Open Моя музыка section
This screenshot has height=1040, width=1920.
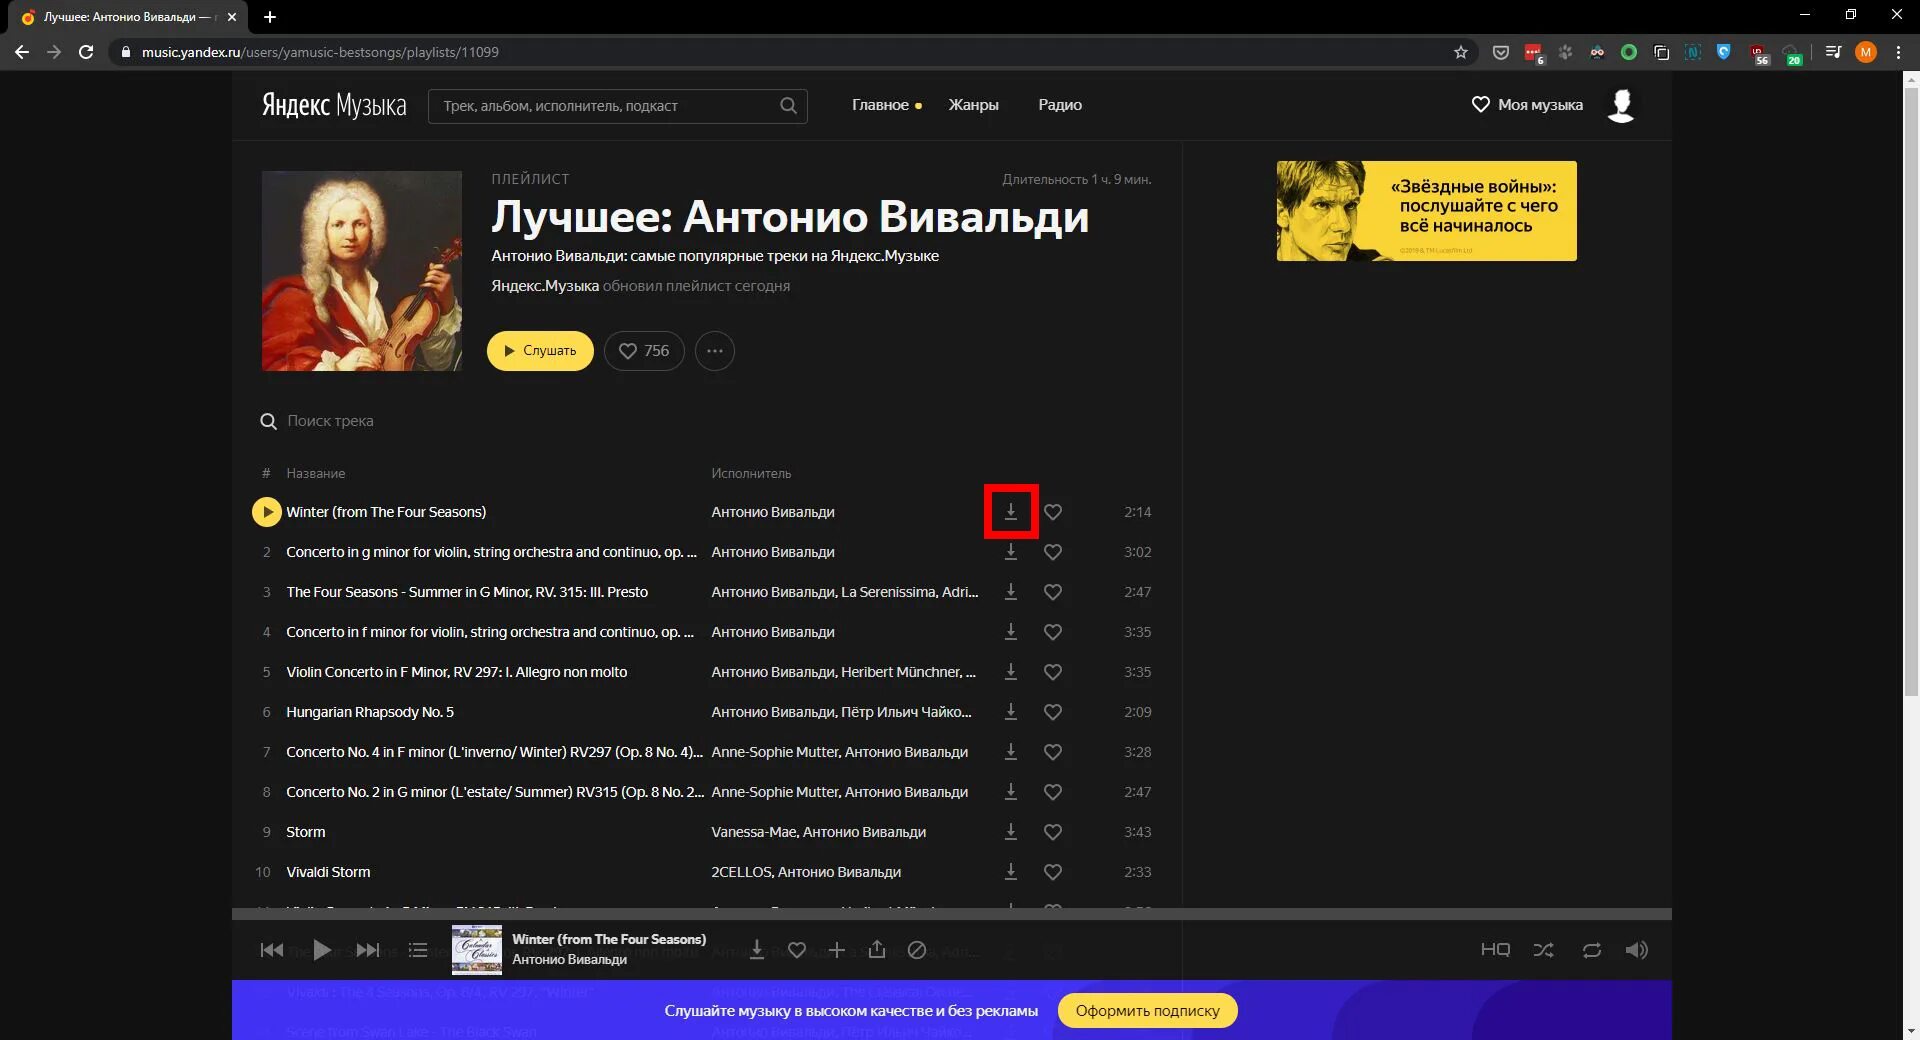click(1527, 105)
